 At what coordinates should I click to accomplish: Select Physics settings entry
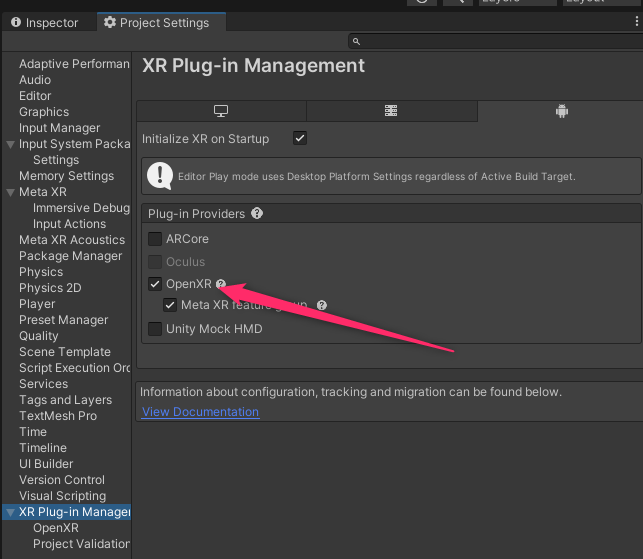tap(41, 272)
